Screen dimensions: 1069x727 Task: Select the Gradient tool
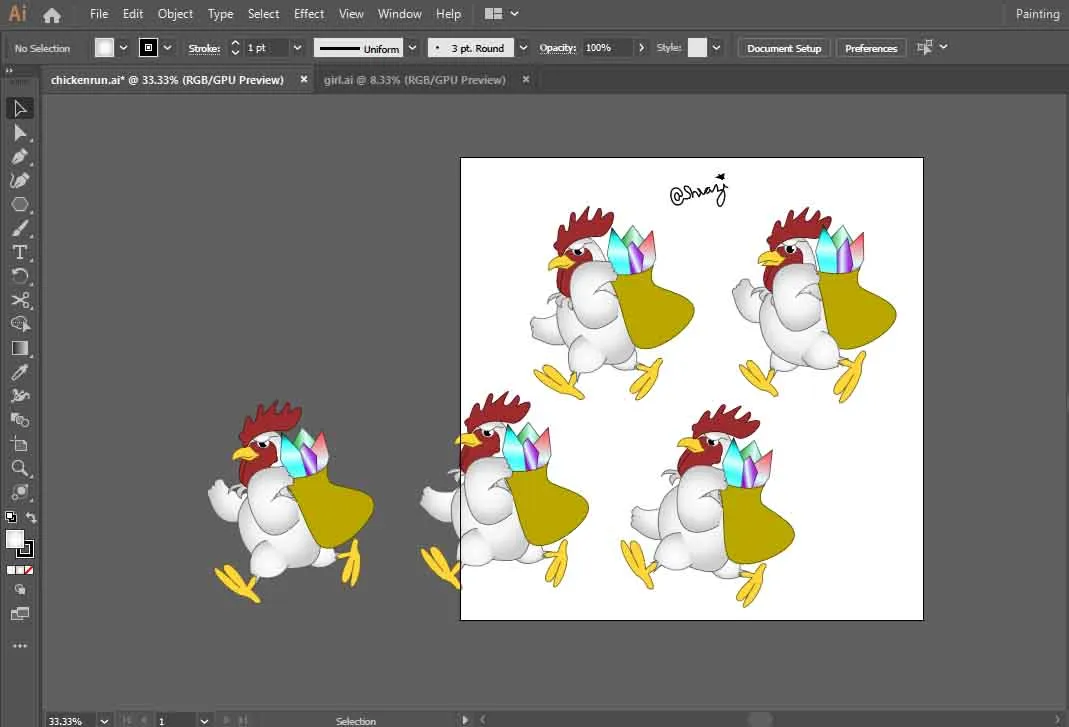(20, 348)
